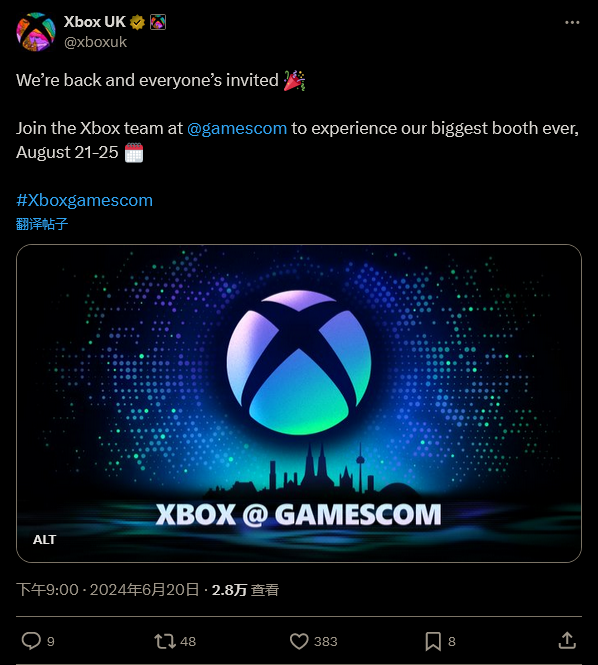
Task: Open the post timestamp 下午9:00 2024年6月20日
Action: [x=108, y=590]
